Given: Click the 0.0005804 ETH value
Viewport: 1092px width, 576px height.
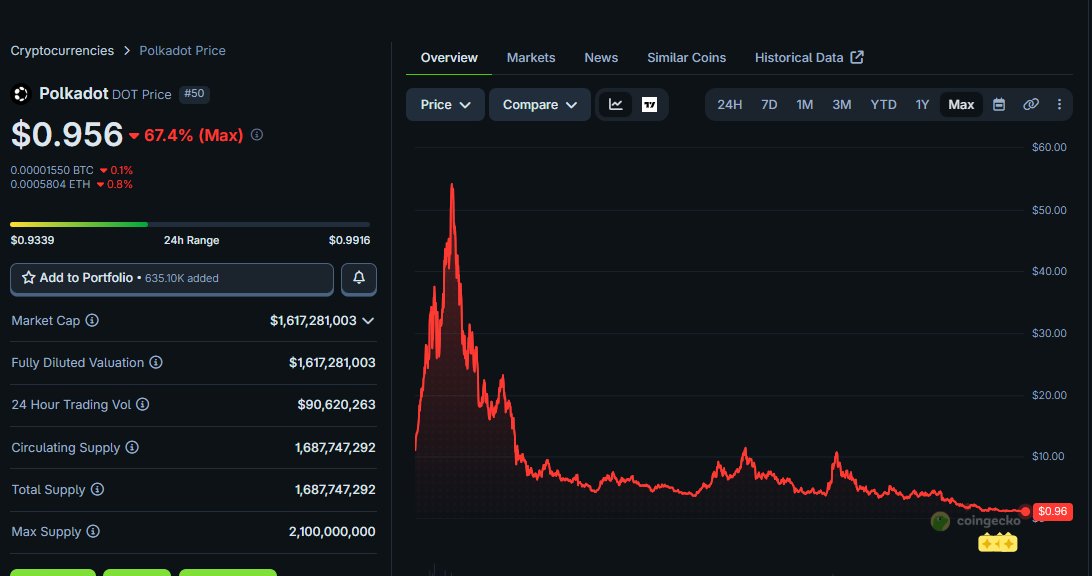Looking at the screenshot, I should click(50, 185).
